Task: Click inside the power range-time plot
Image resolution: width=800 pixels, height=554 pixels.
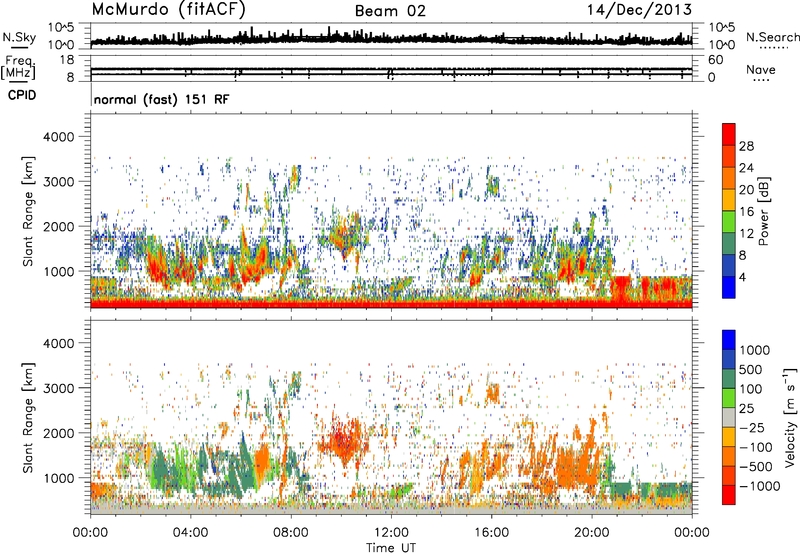Action: pyautogui.click(x=391, y=211)
